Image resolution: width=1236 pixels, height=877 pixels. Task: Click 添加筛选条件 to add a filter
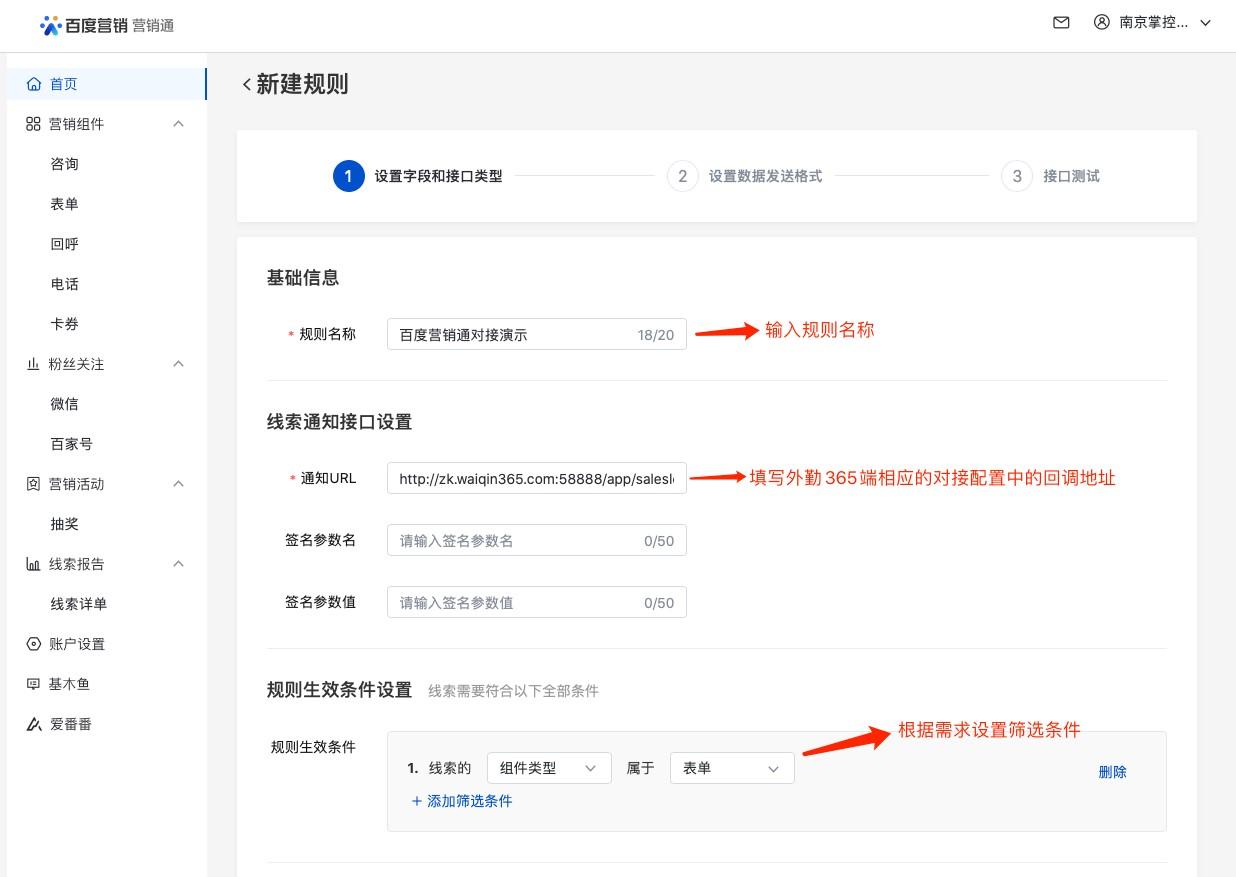tap(462, 801)
